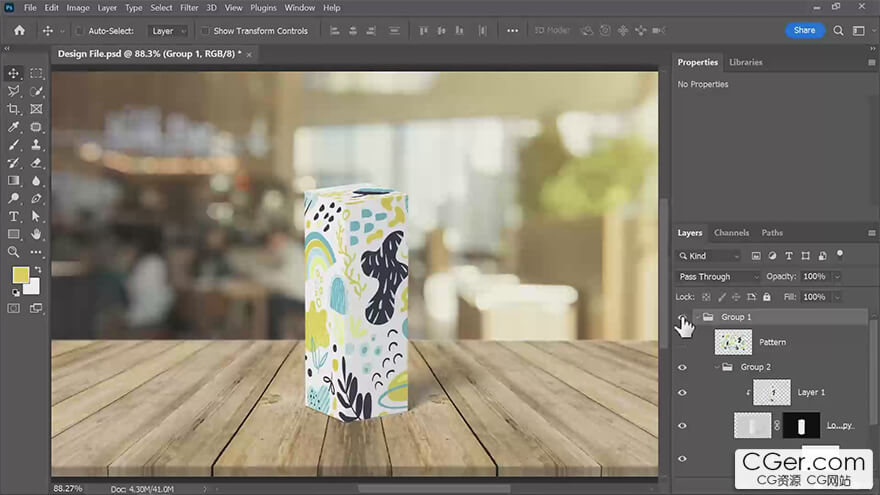The height and width of the screenshot is (495, 880).
Task: Select the Frame tool
Action: point(36,109)
